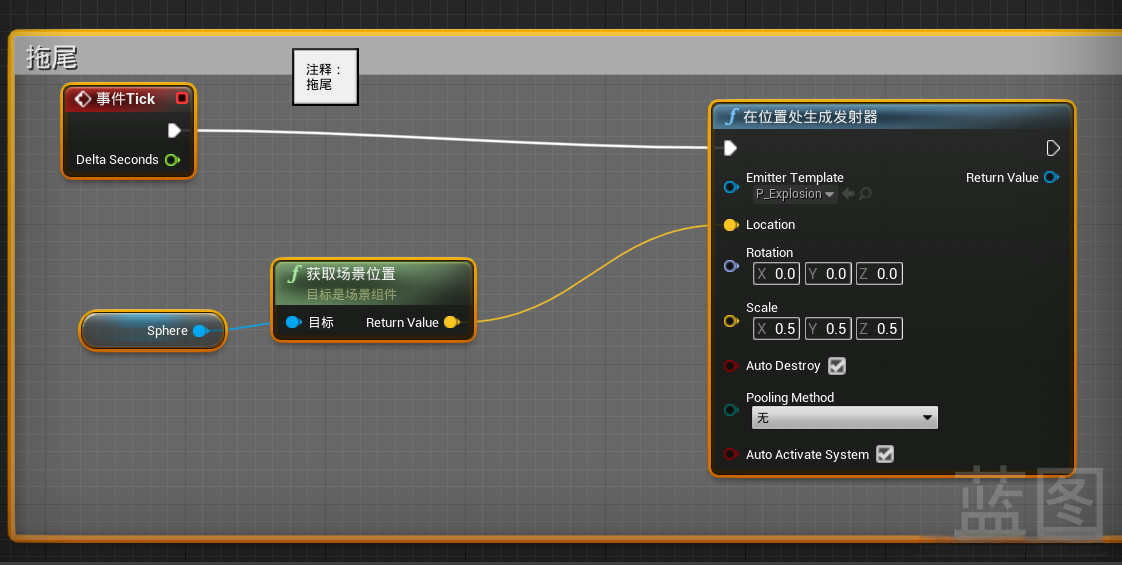Click the 注释: 拖尾 tooltip box
Image resolution: width=1122 pixels, height=565 pixels.
click(x=325, y=77)
